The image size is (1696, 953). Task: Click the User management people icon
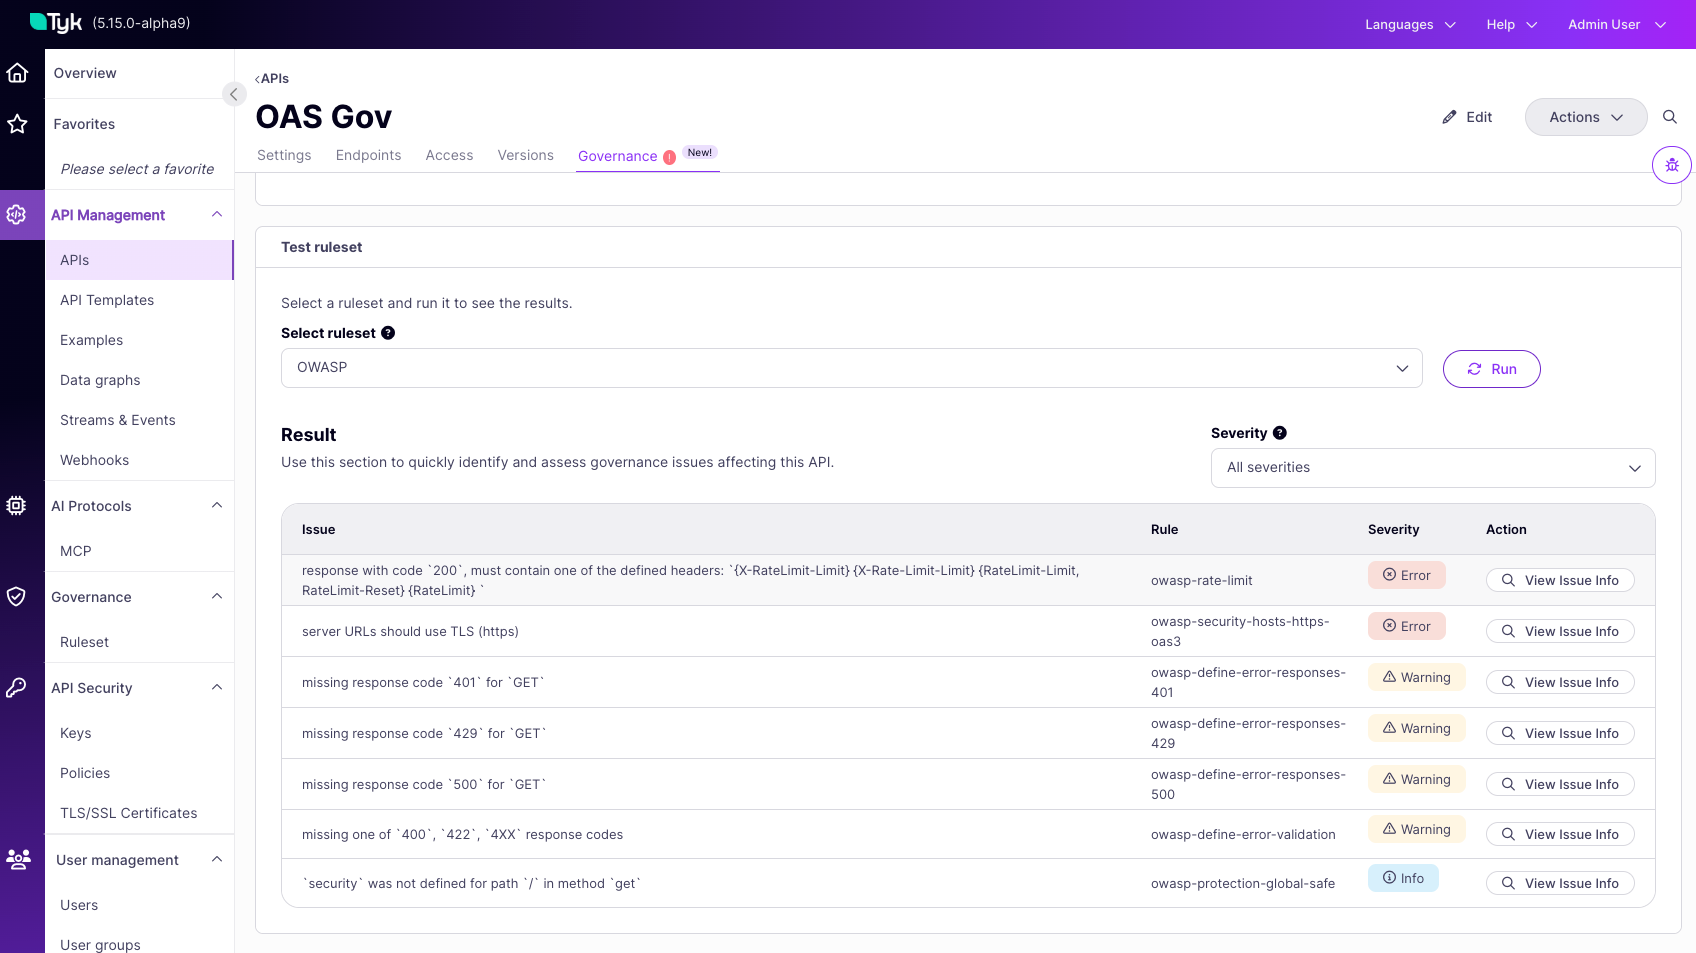click(19, 859)
